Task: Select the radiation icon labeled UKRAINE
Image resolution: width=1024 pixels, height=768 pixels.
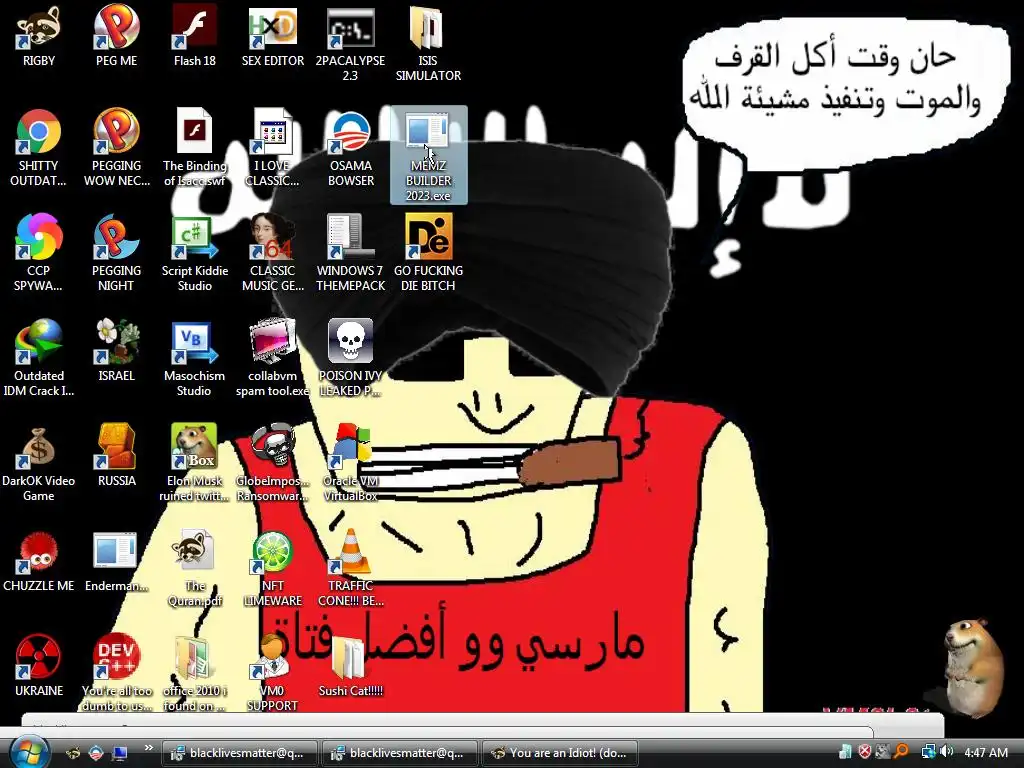Action: [39, 666]
